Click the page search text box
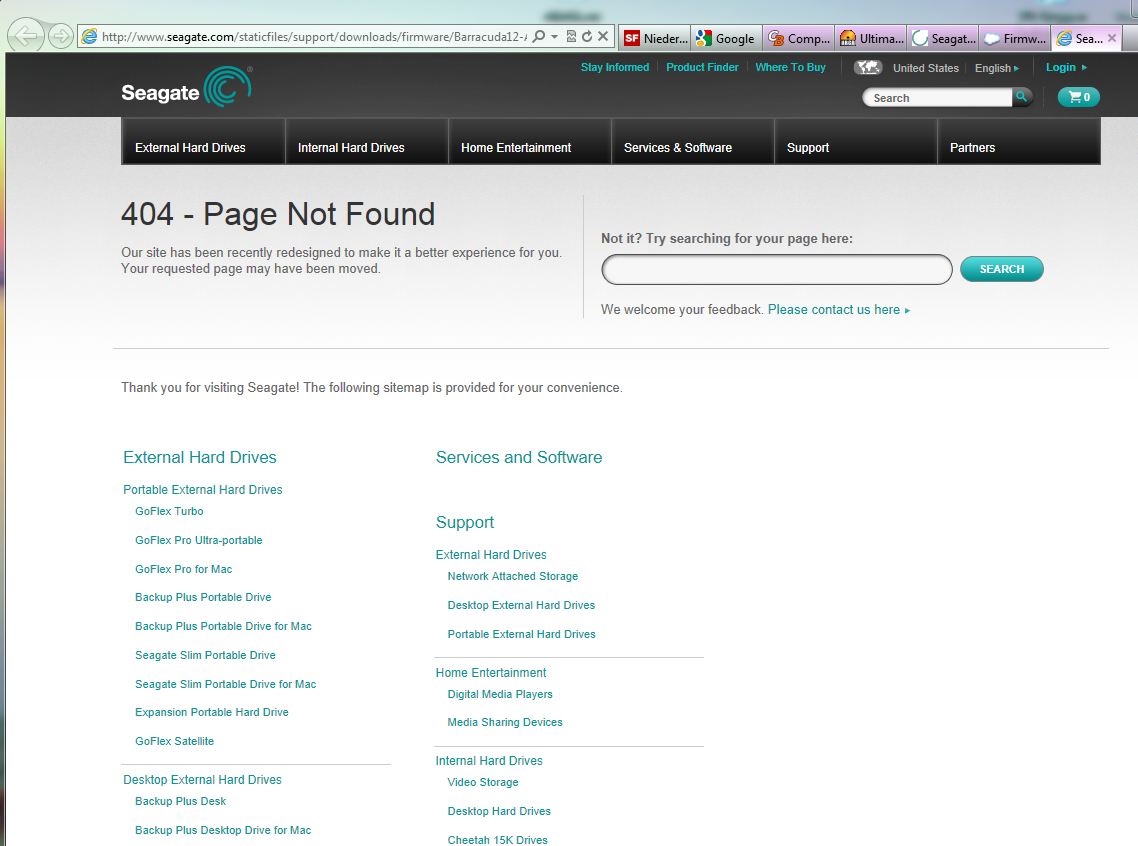Screen dimensions: 1138x846 [777, 269]
